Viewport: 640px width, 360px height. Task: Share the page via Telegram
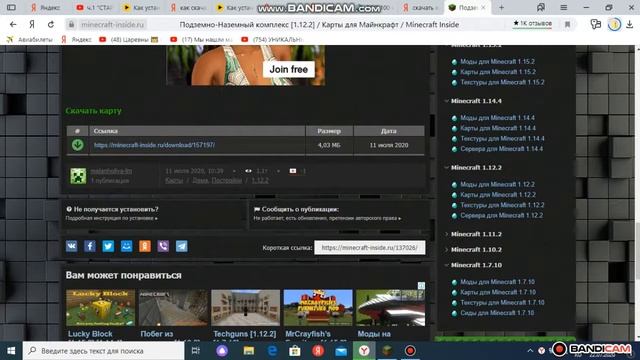click(182, 246)
